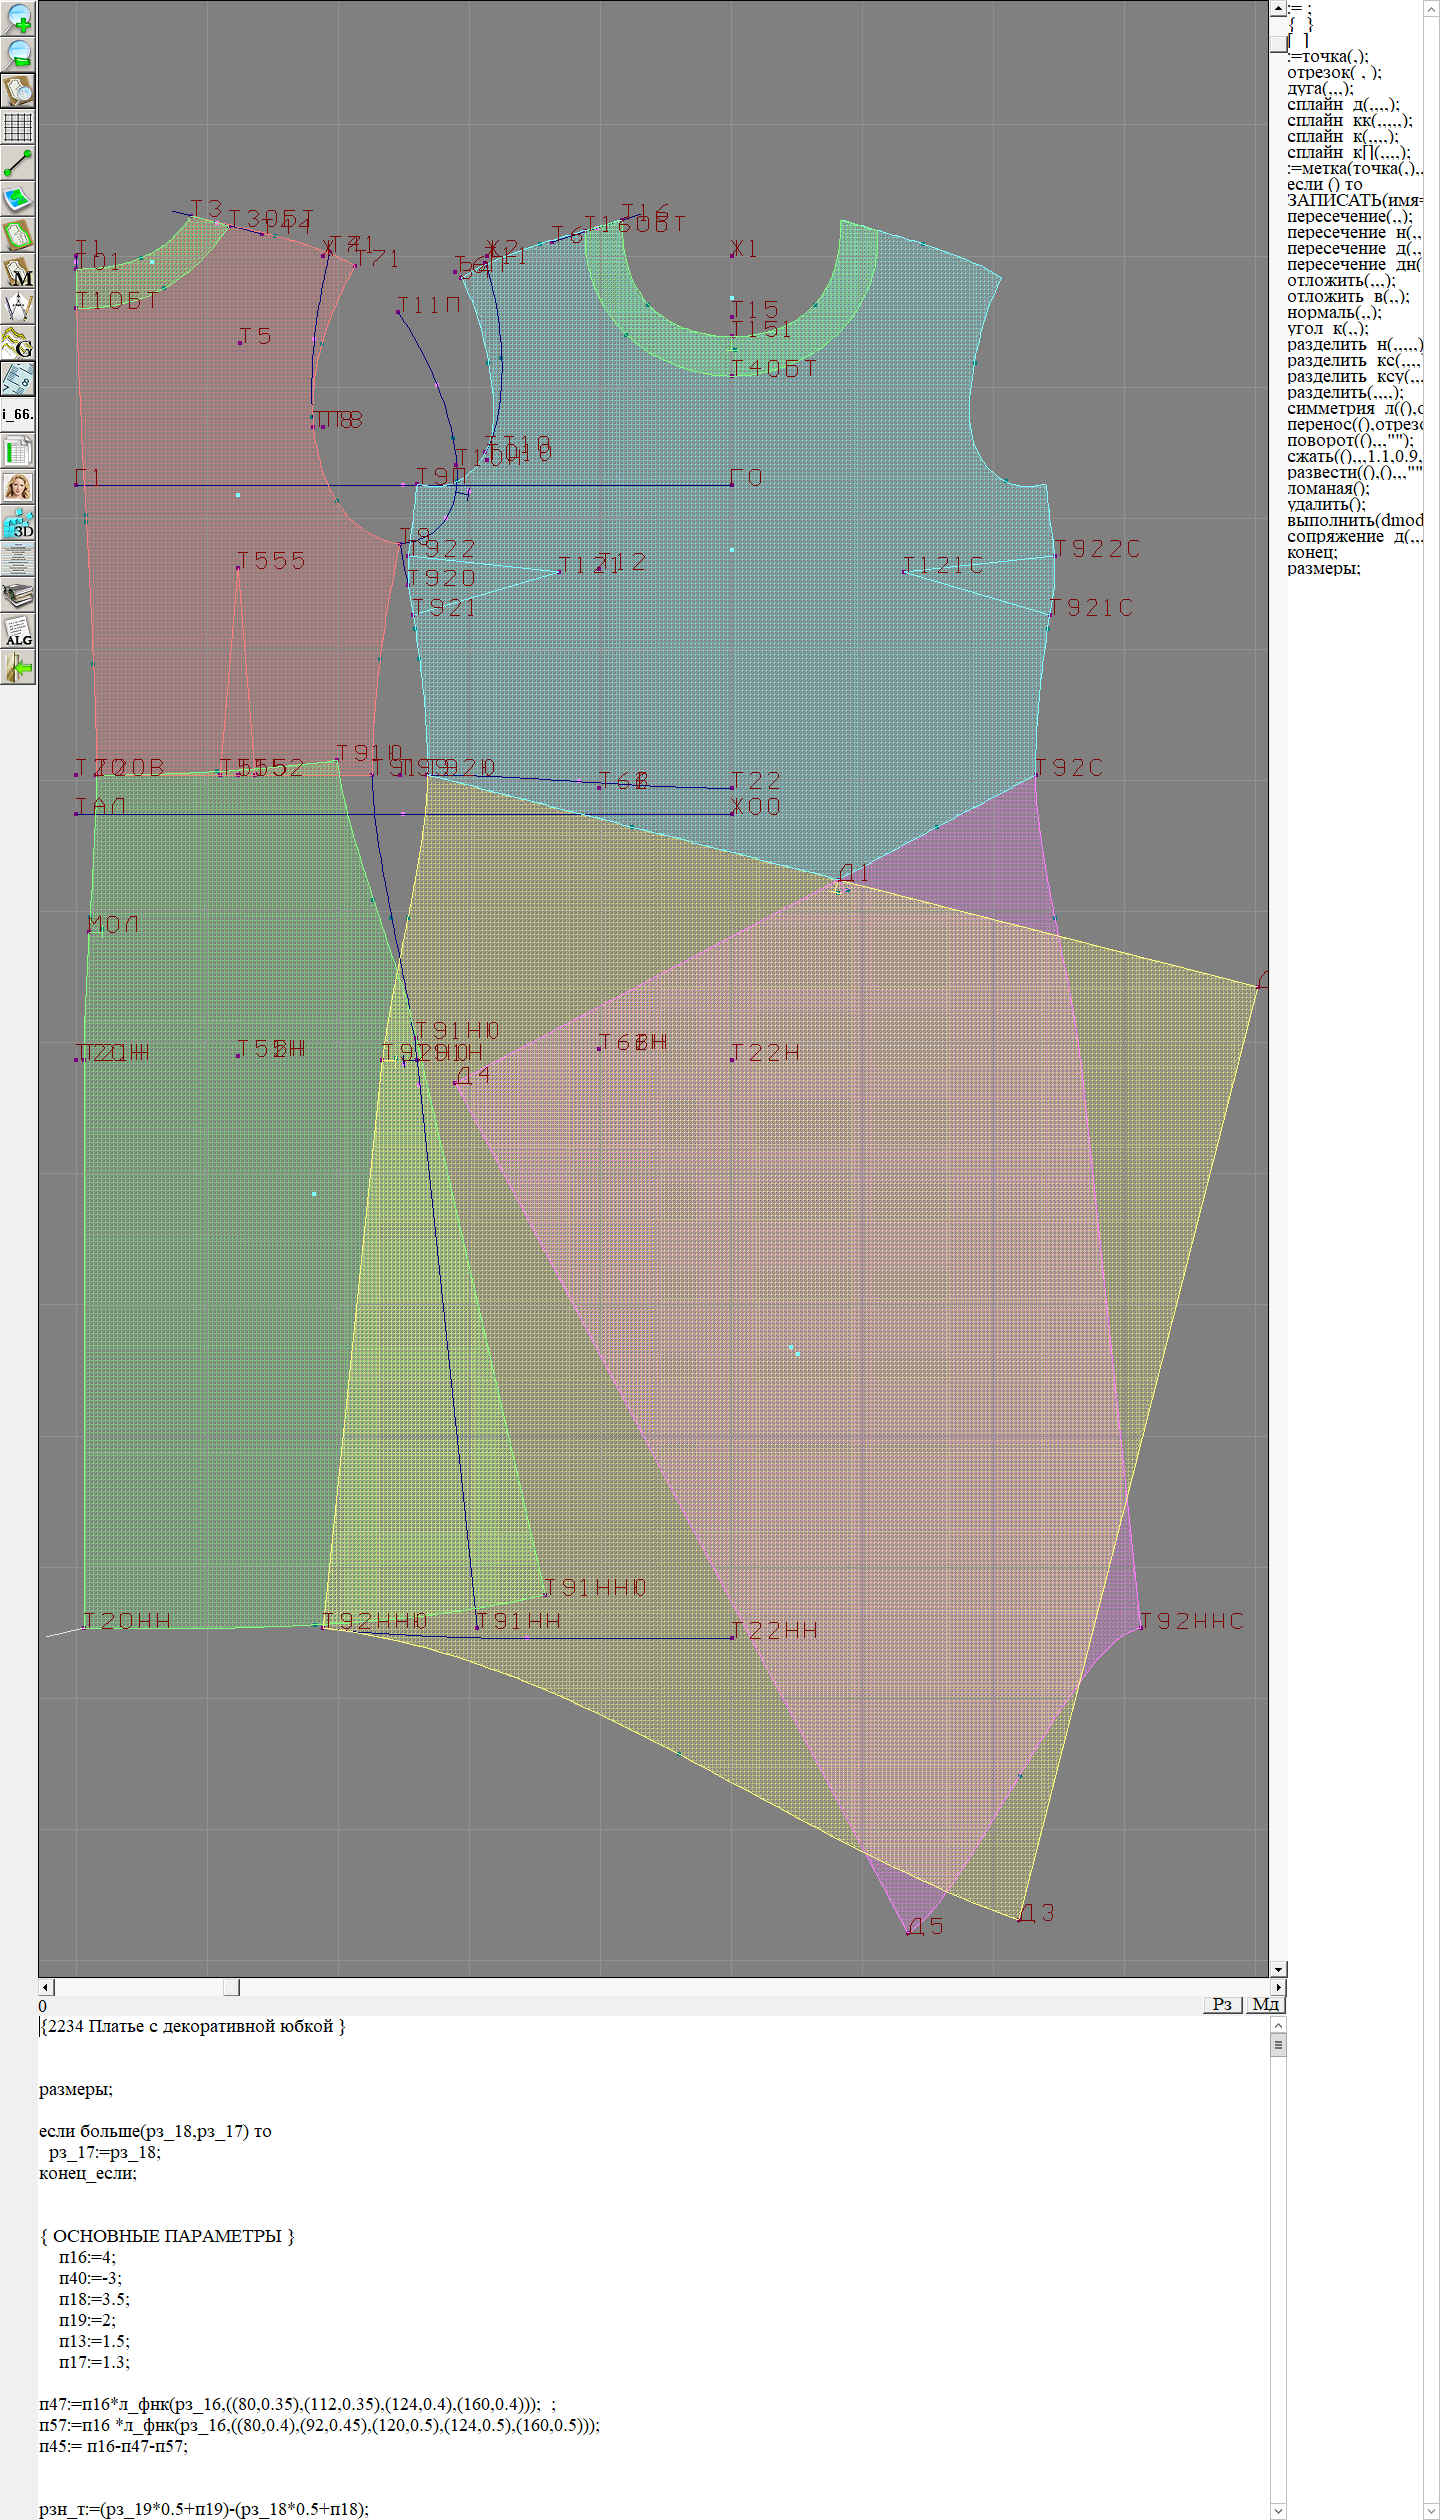1440x2520 pixels.
Task: Click the canvas vertical scrollbar down arrow
Action: [1278, 1969]
